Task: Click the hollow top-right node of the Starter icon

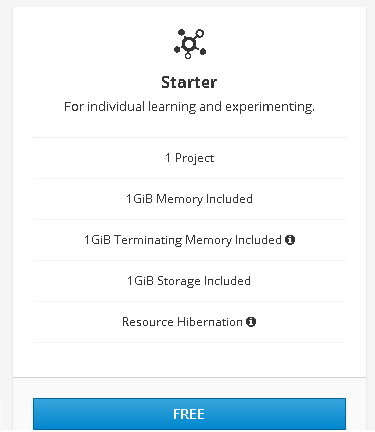Action: pyautogui.click(x=200, y=33)
